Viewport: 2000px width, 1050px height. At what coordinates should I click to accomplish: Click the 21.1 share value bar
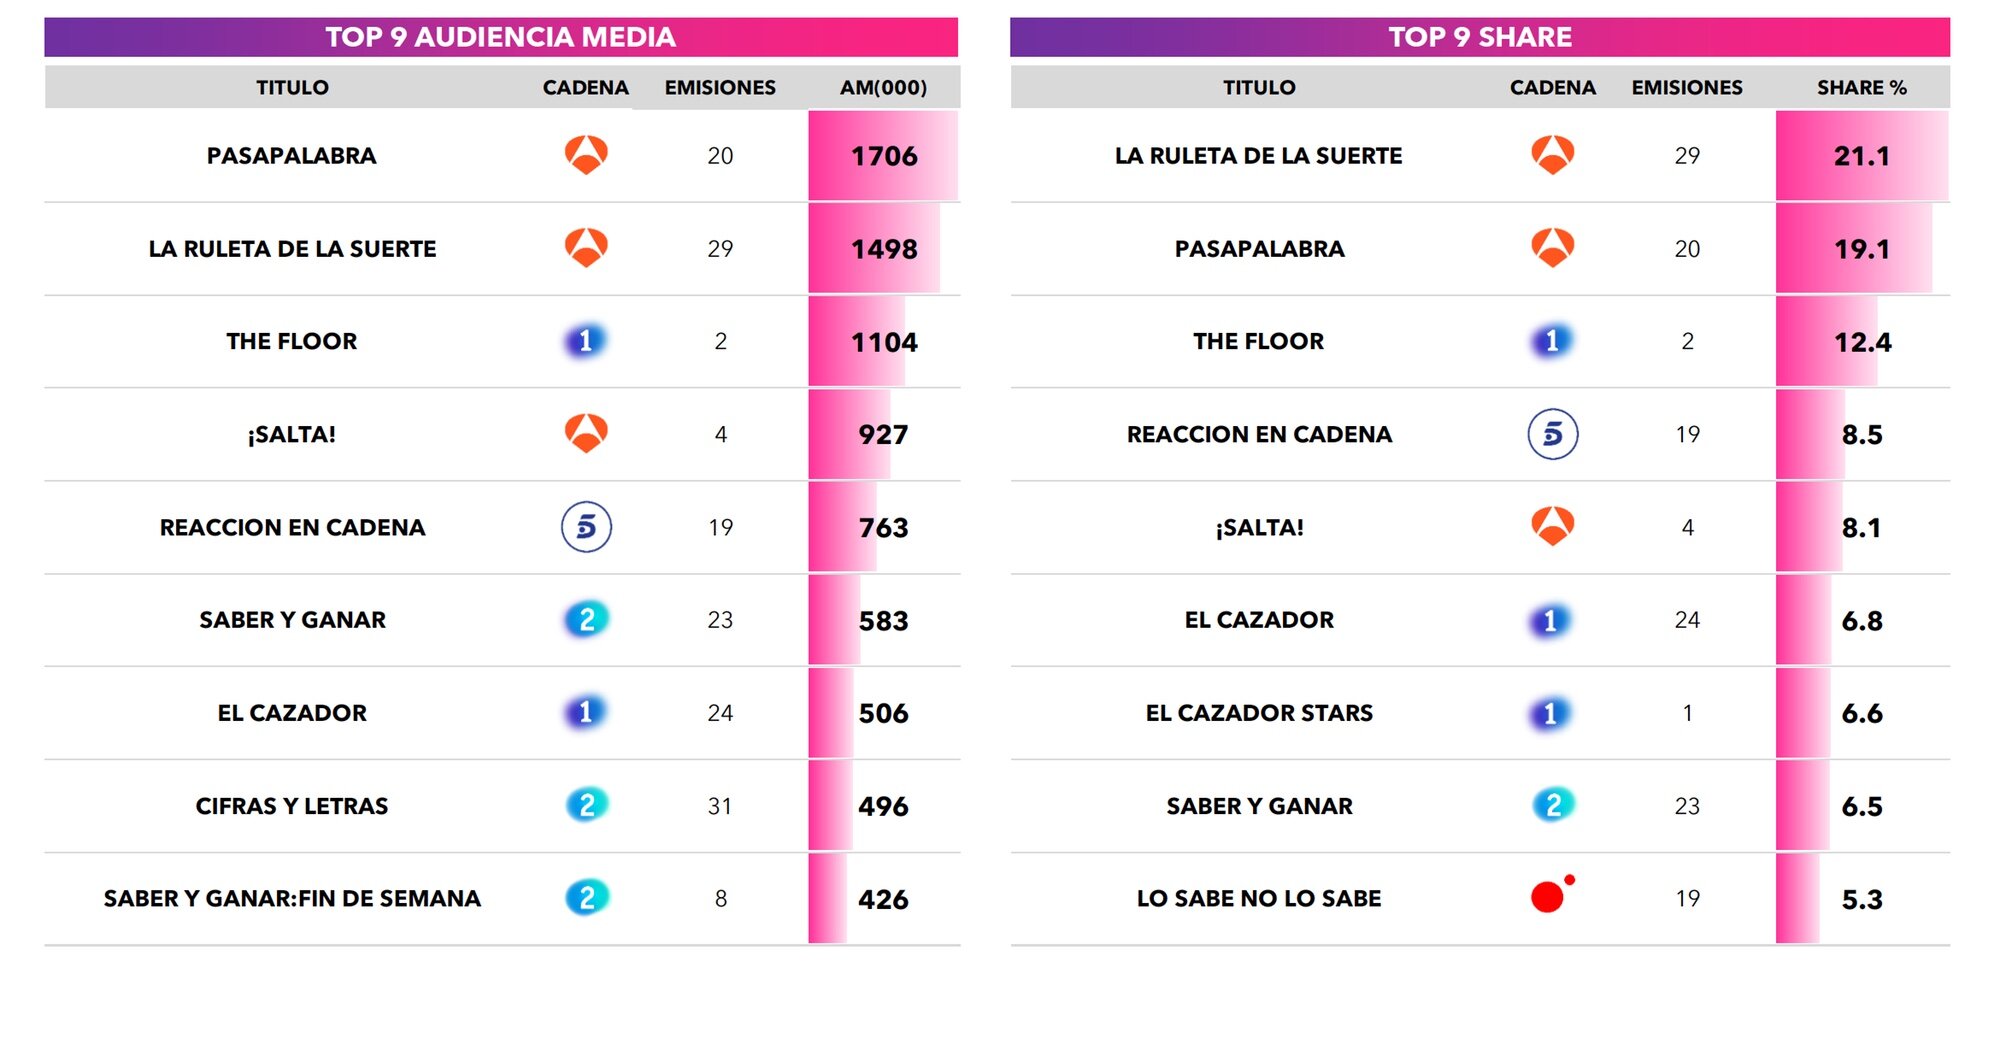[x=1861, y=156]
